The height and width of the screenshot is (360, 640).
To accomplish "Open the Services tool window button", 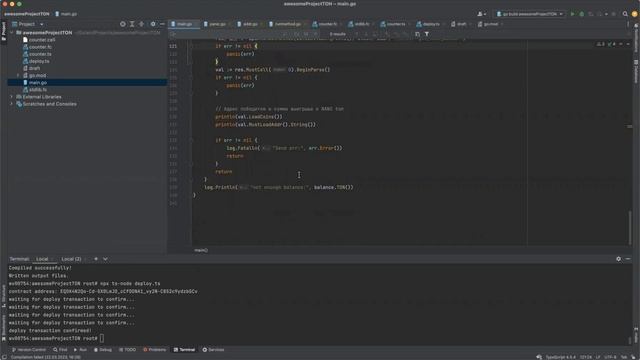I will [213, 350].
